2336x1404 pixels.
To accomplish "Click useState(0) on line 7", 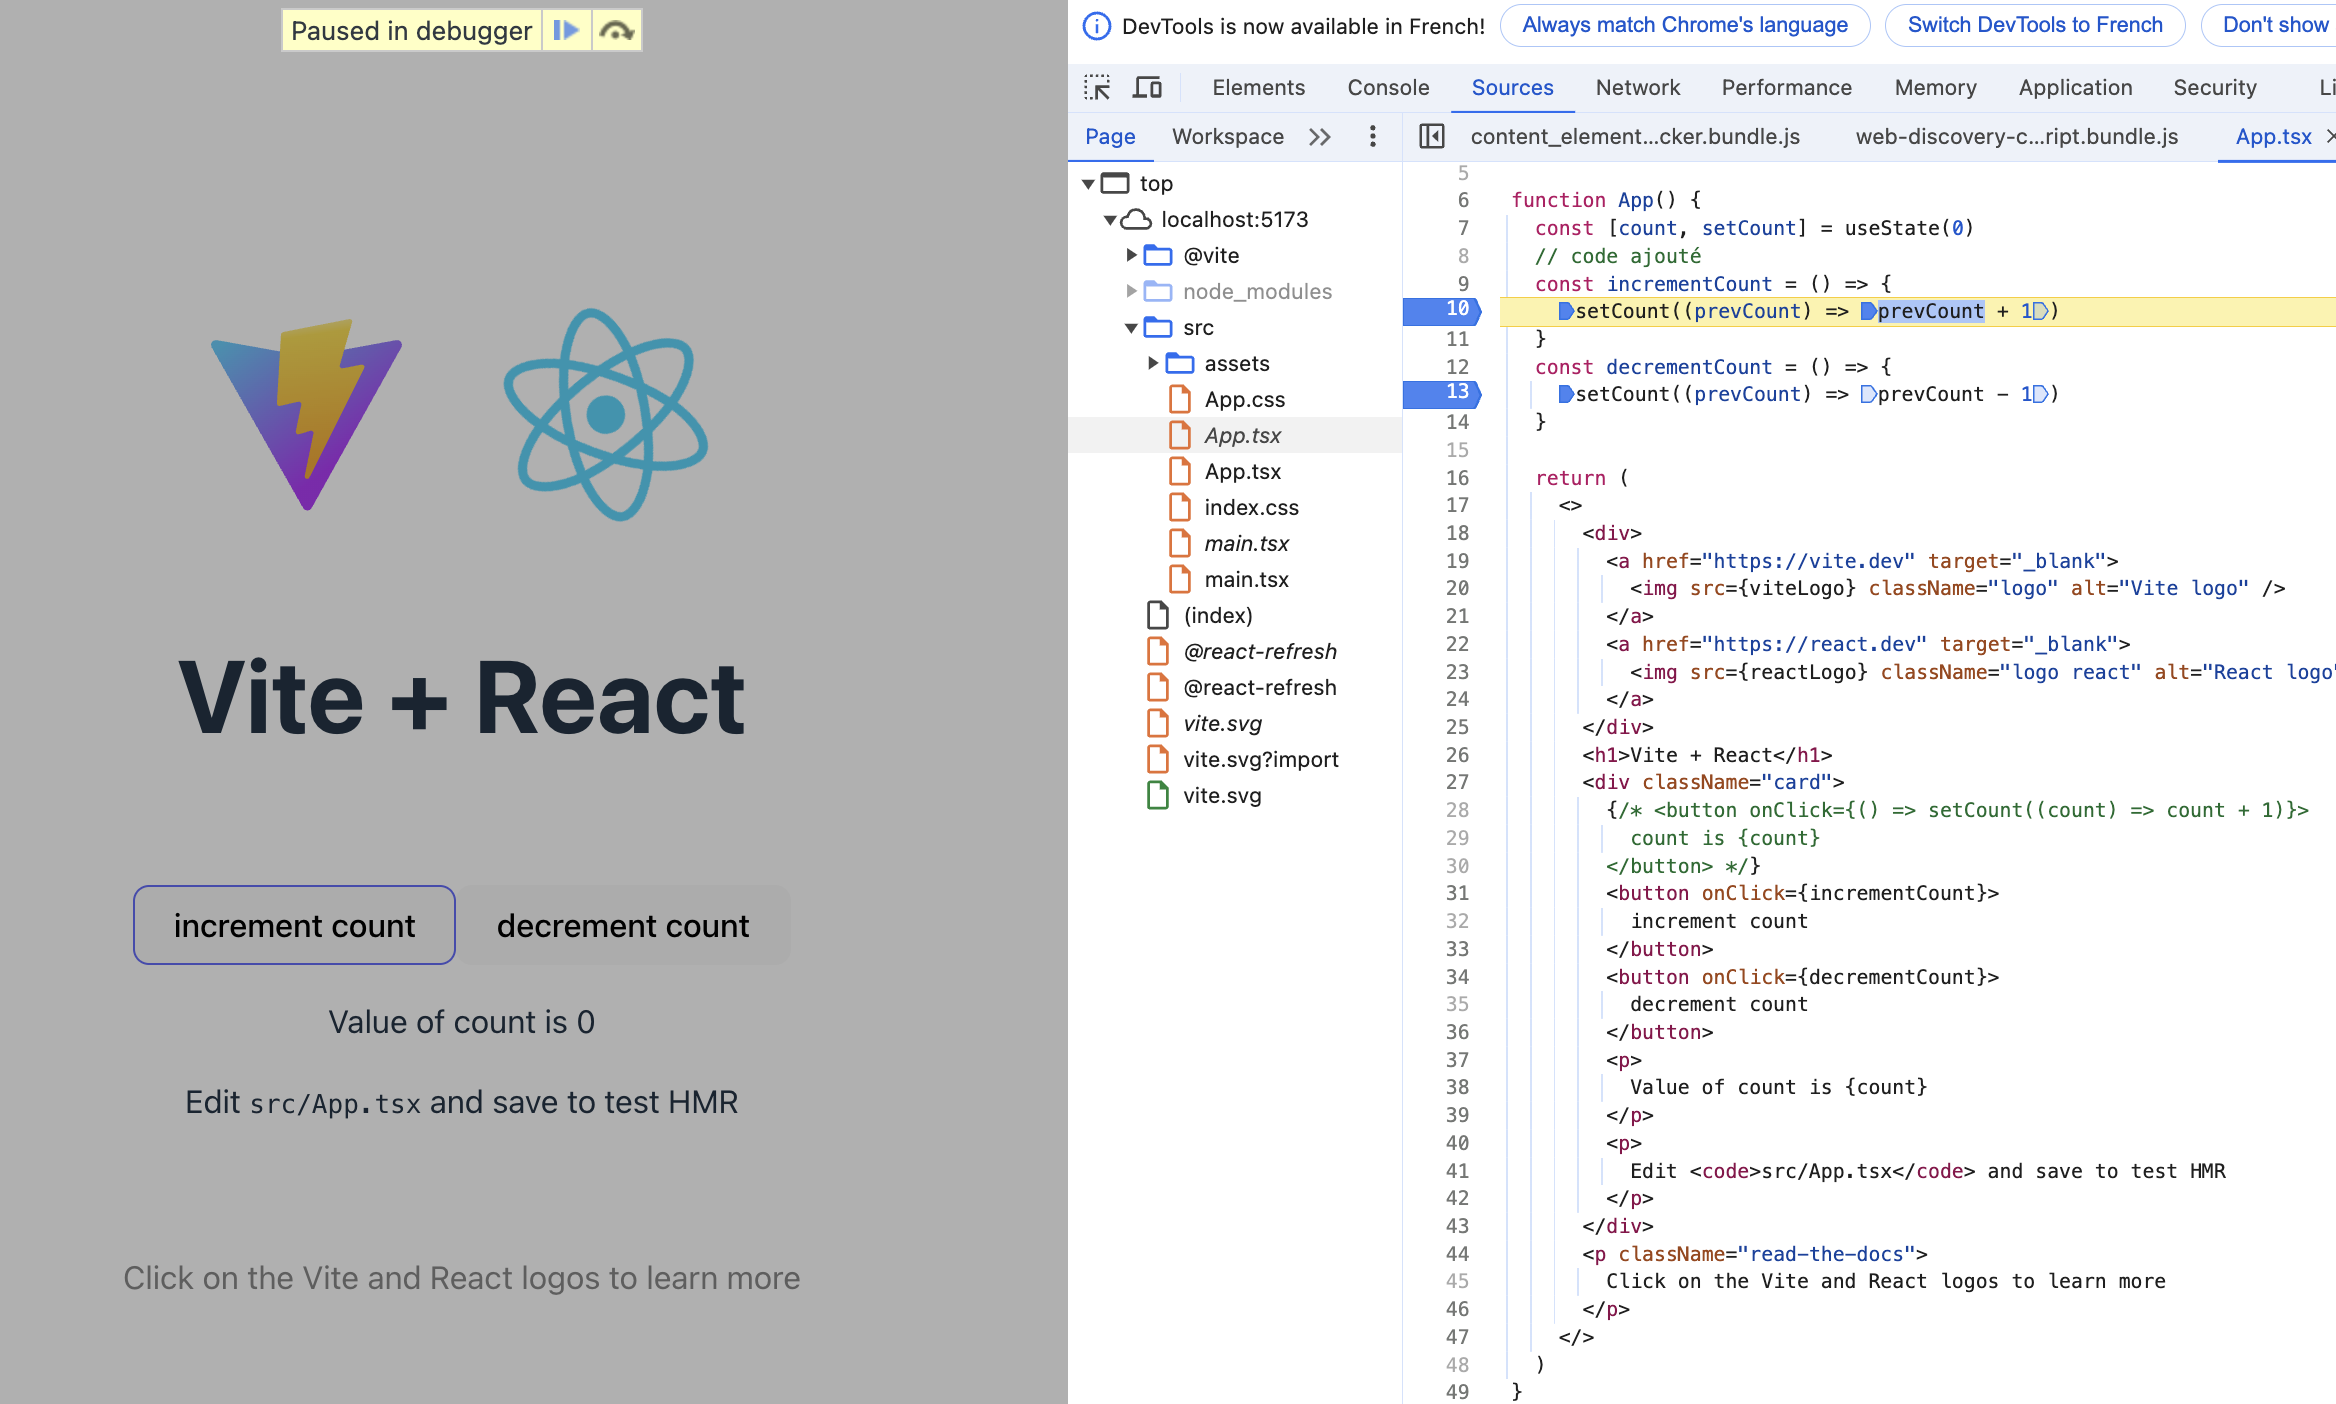I will click(x=1908, y=228).
